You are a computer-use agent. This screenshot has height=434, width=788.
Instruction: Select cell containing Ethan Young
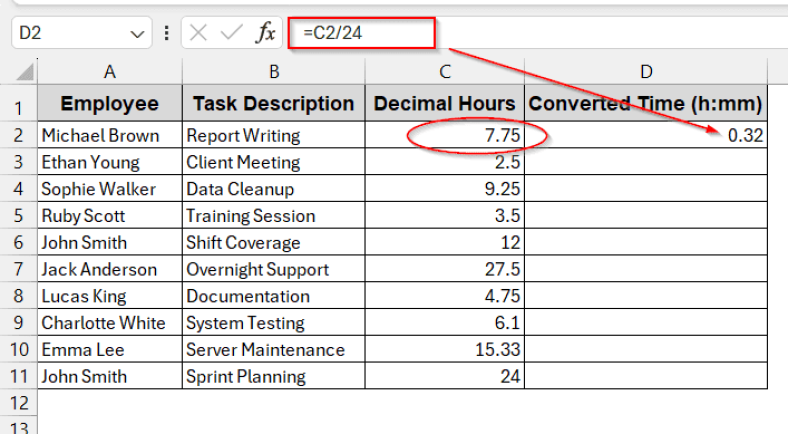coord(110,162)
